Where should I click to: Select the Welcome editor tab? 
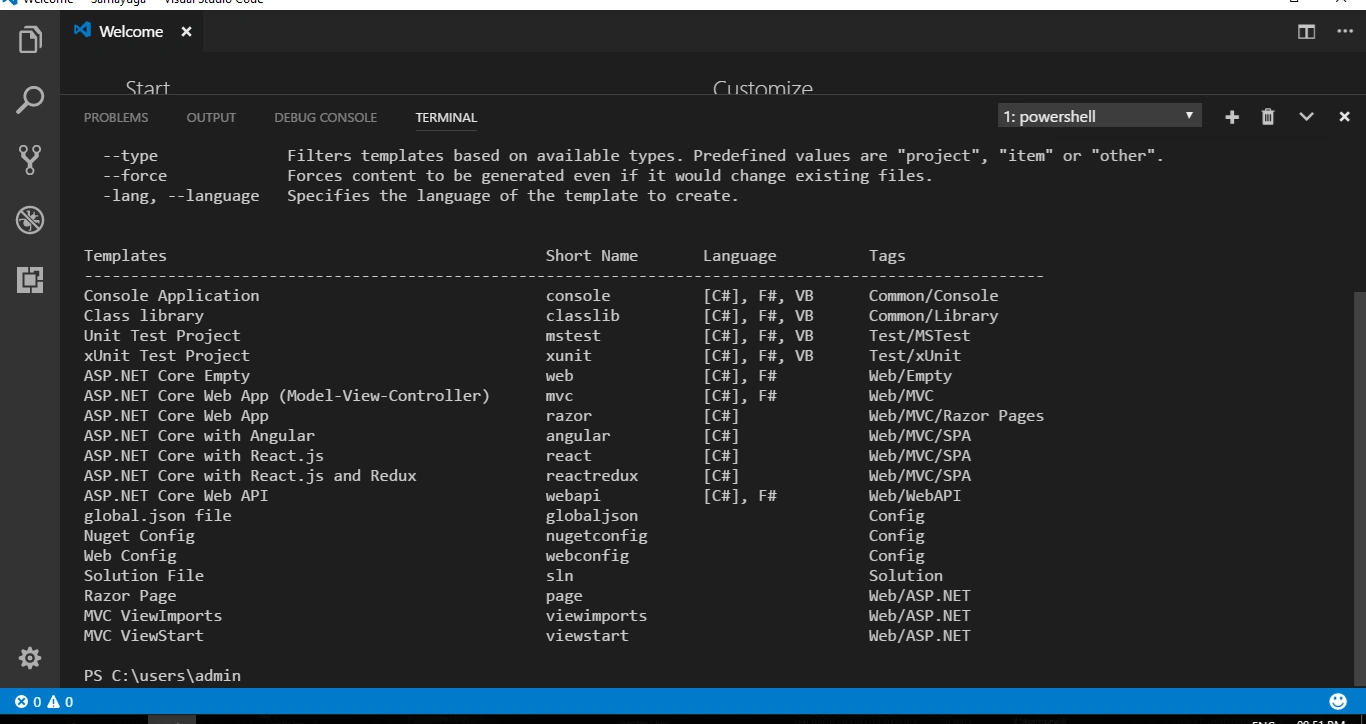133,32
